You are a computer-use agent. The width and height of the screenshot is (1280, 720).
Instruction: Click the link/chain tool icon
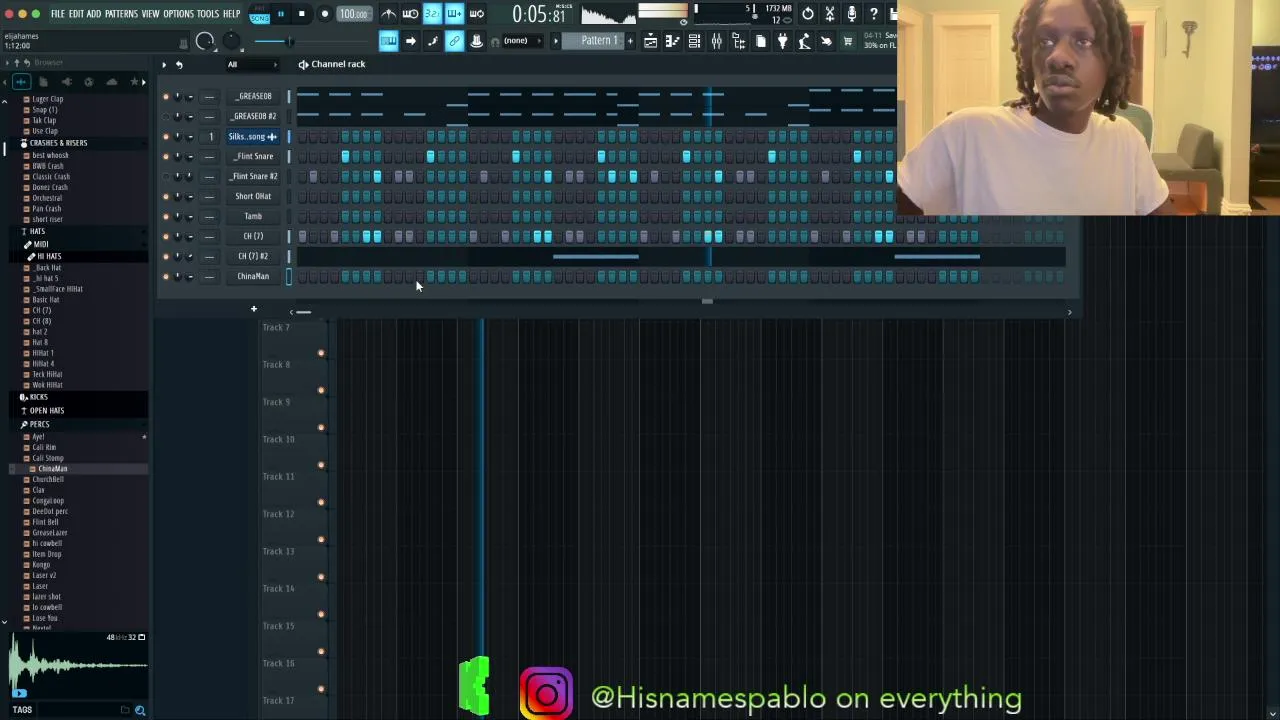point(454,41)
